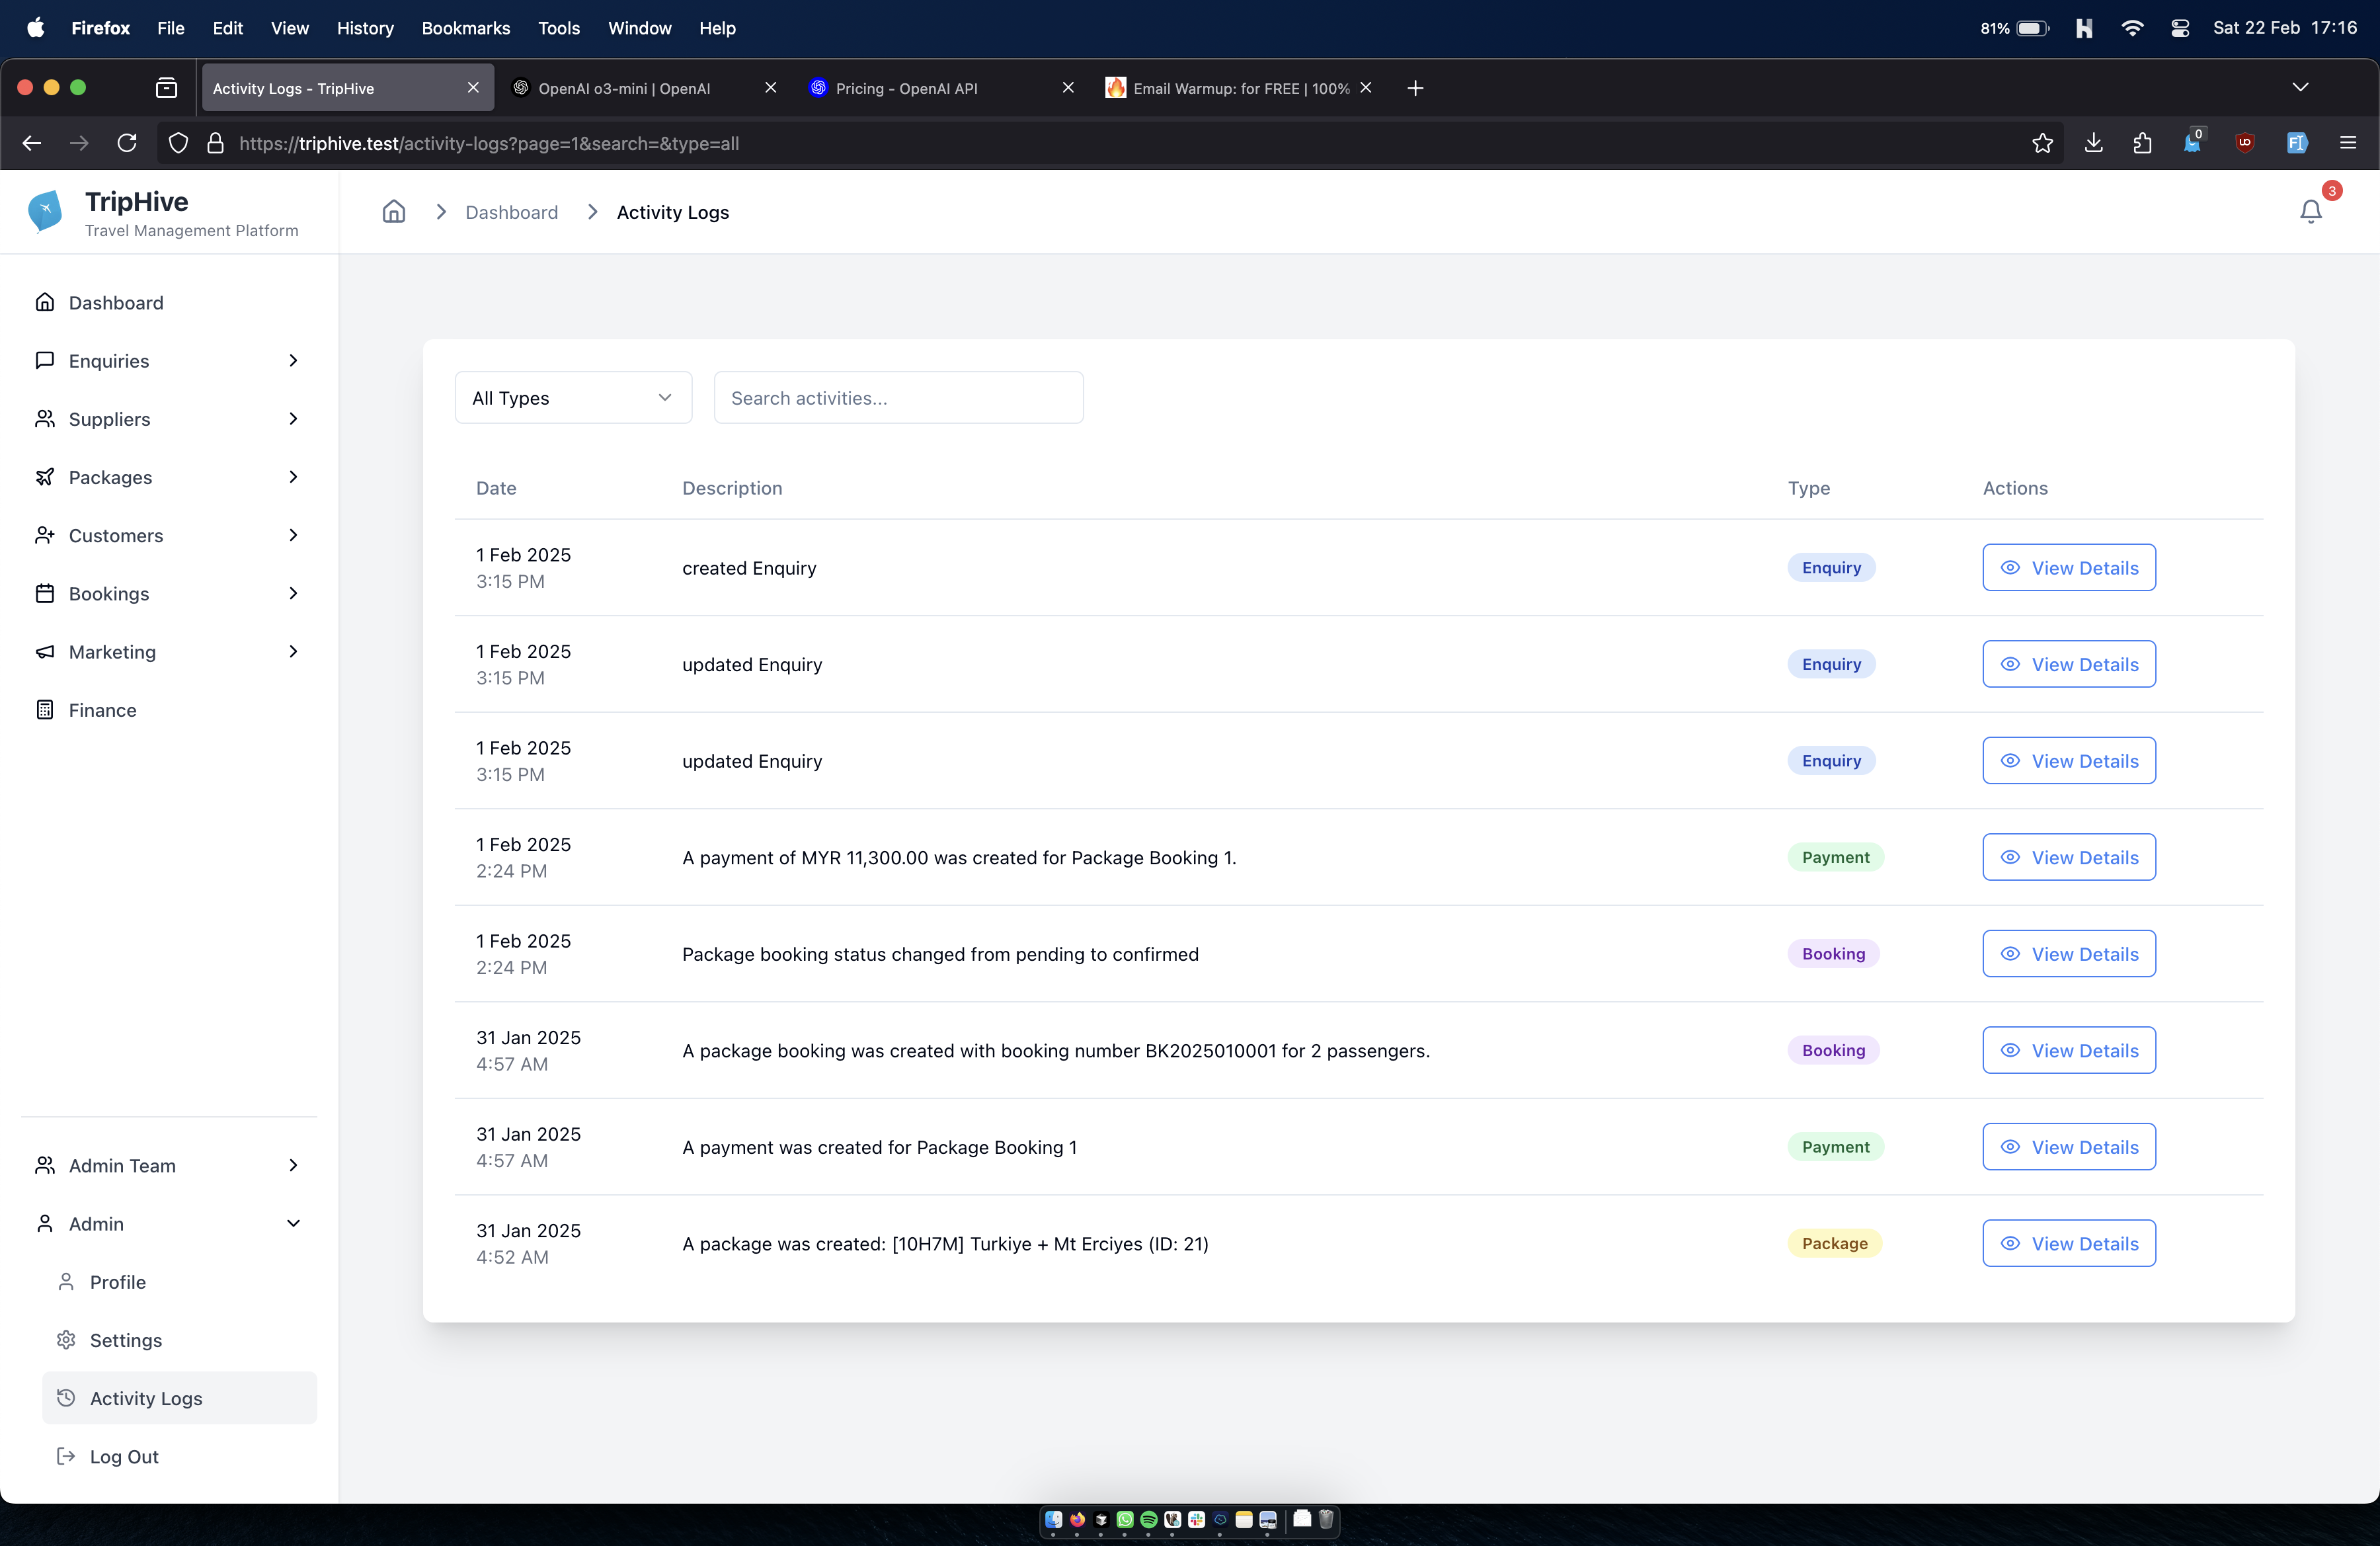Viewport: 2380px width, 1546px height.
Task: Collapse the Admin submenu chevron
Action: [293, 1223]
